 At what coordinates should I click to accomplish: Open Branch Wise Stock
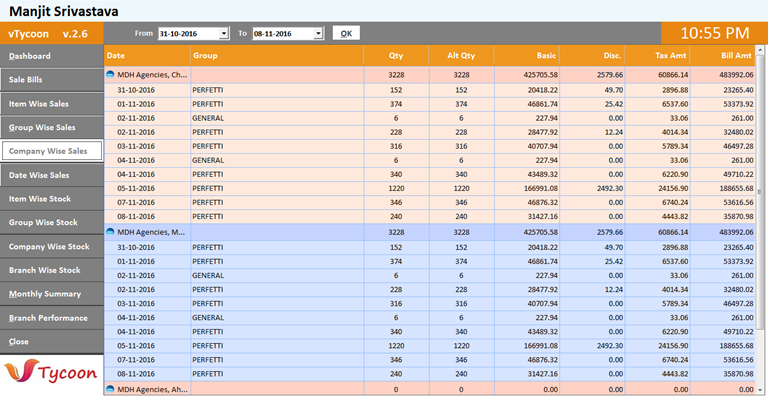pos(51,270)
